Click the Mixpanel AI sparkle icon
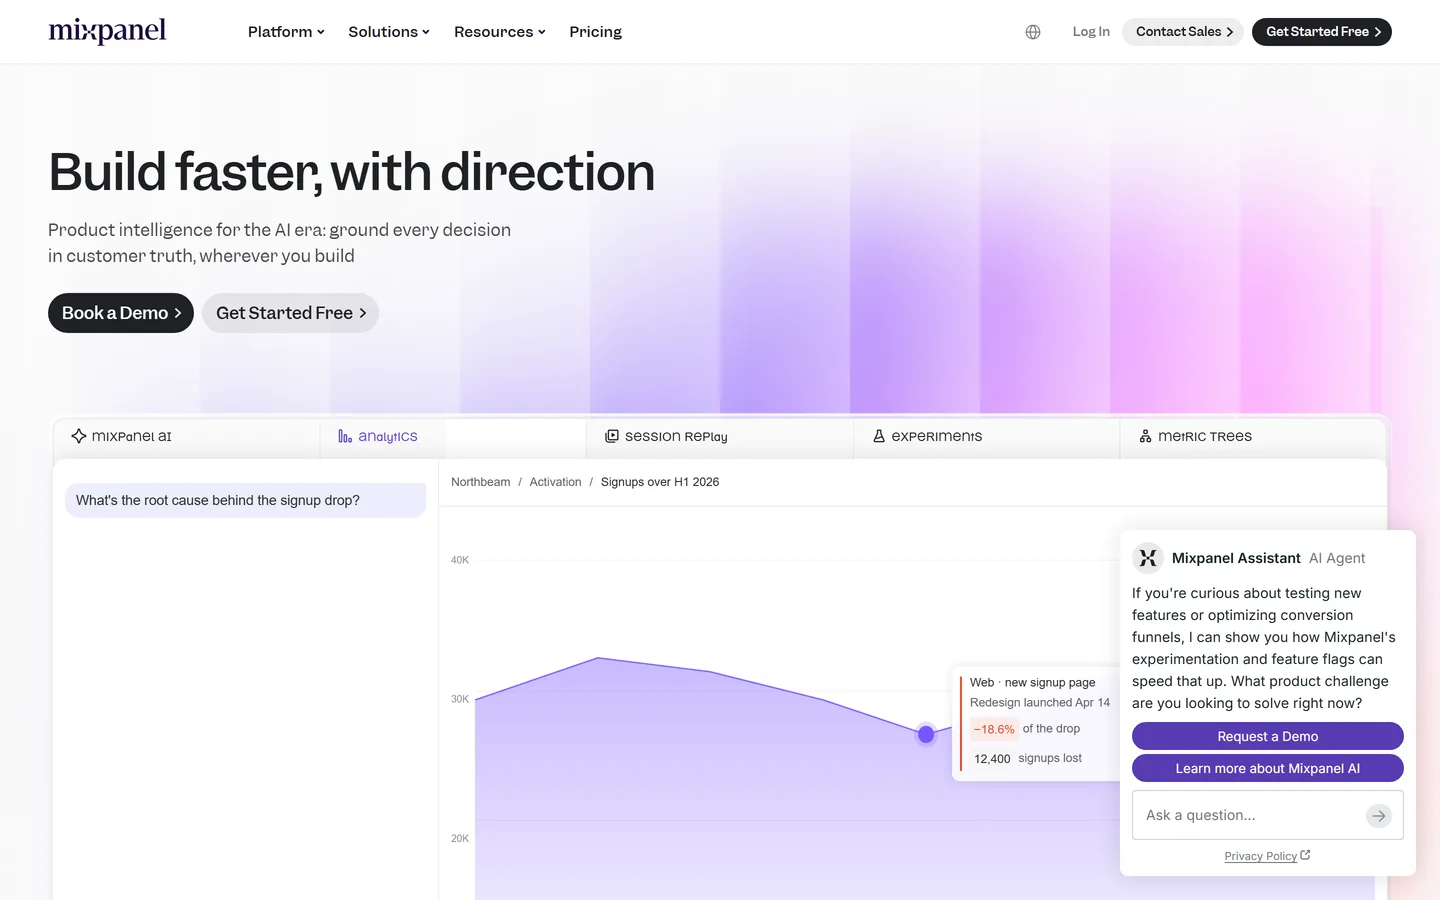This screenshot has height=900, width=1440. [x=79, y=436]
